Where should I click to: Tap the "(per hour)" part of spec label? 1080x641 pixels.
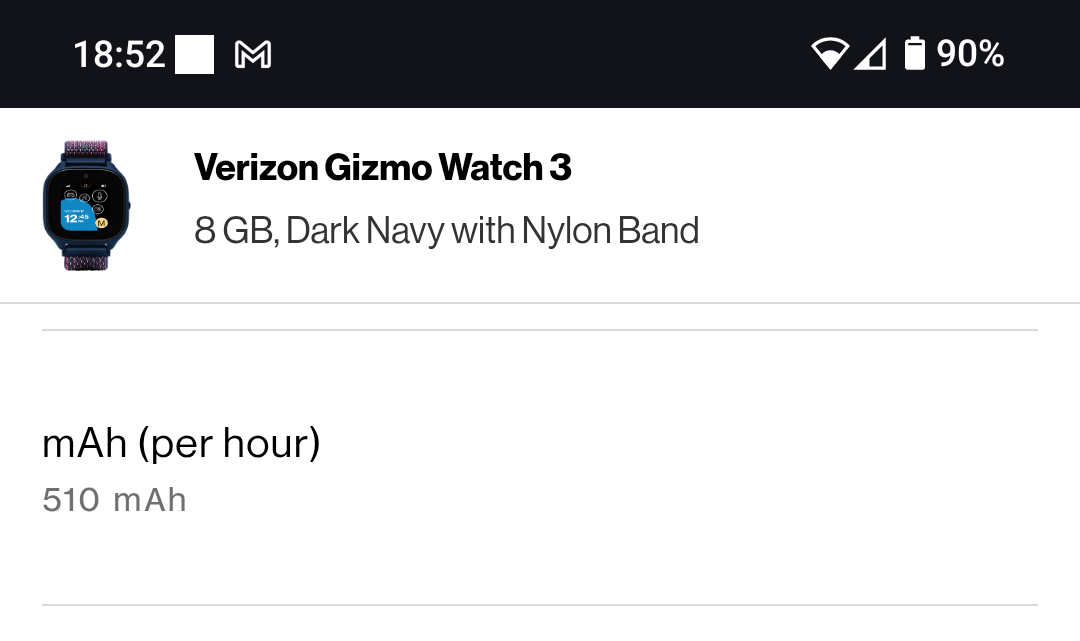click(x=230, y=443)
